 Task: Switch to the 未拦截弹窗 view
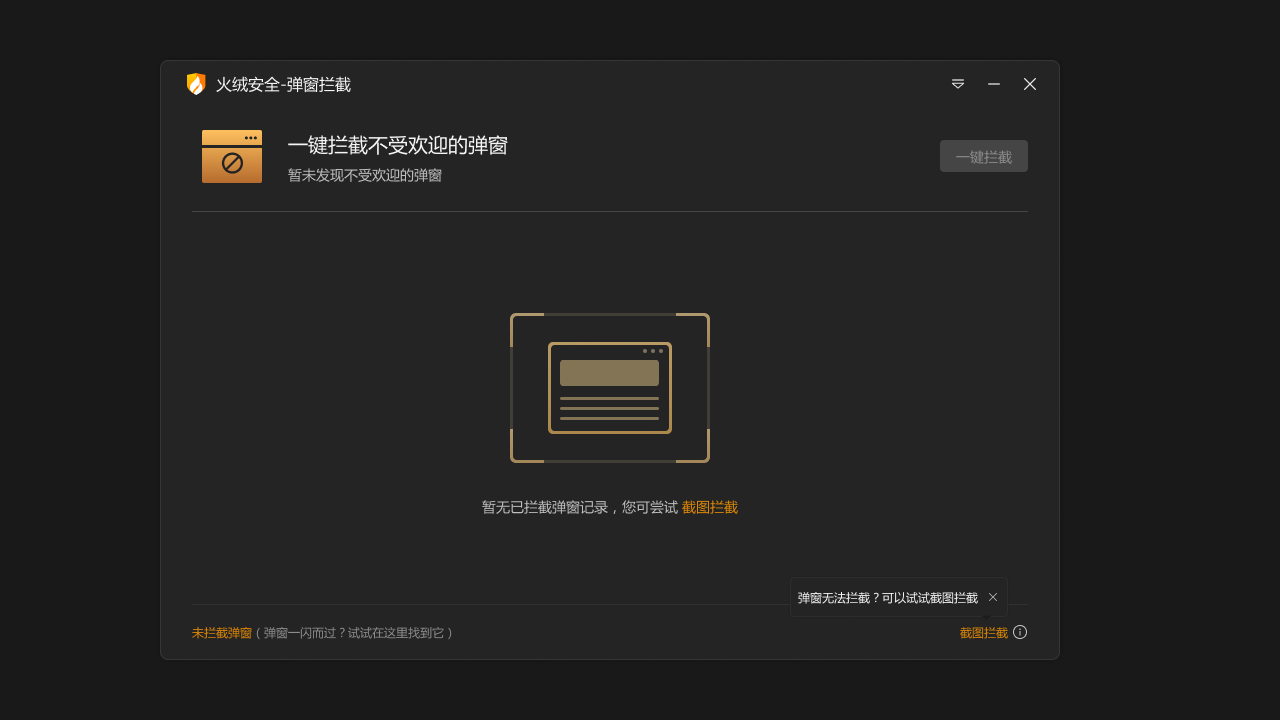pyautogui.click(x=220, y=632)
